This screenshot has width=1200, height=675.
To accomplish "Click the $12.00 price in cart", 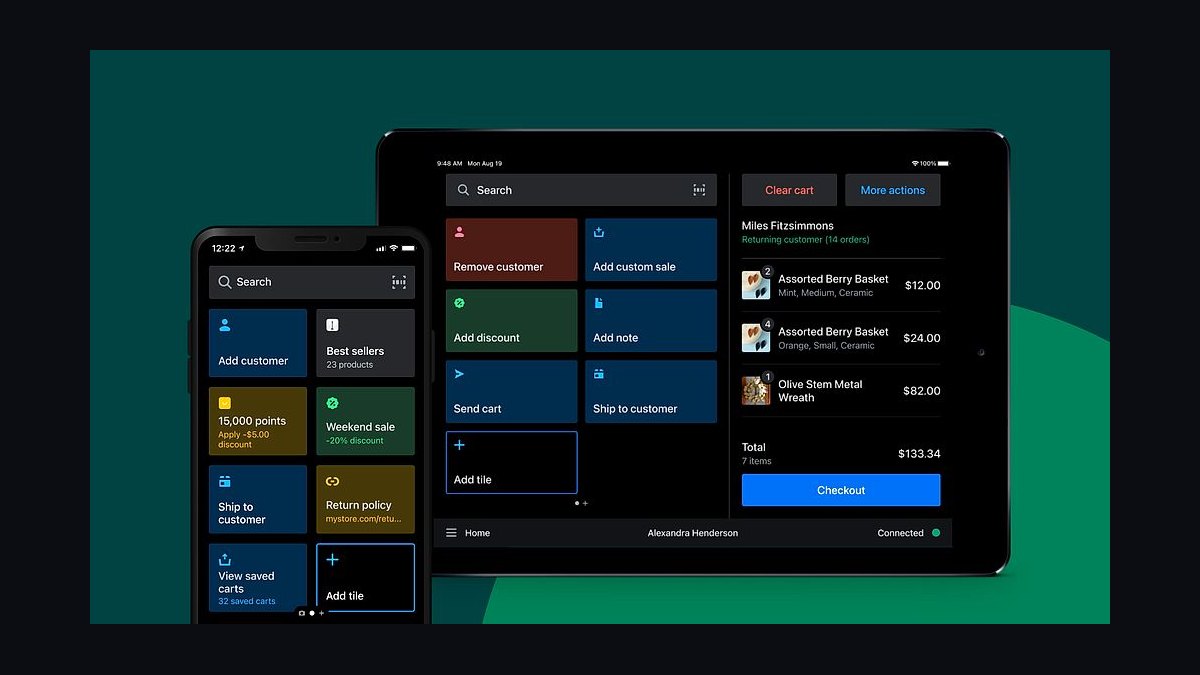I will point(922,285).
